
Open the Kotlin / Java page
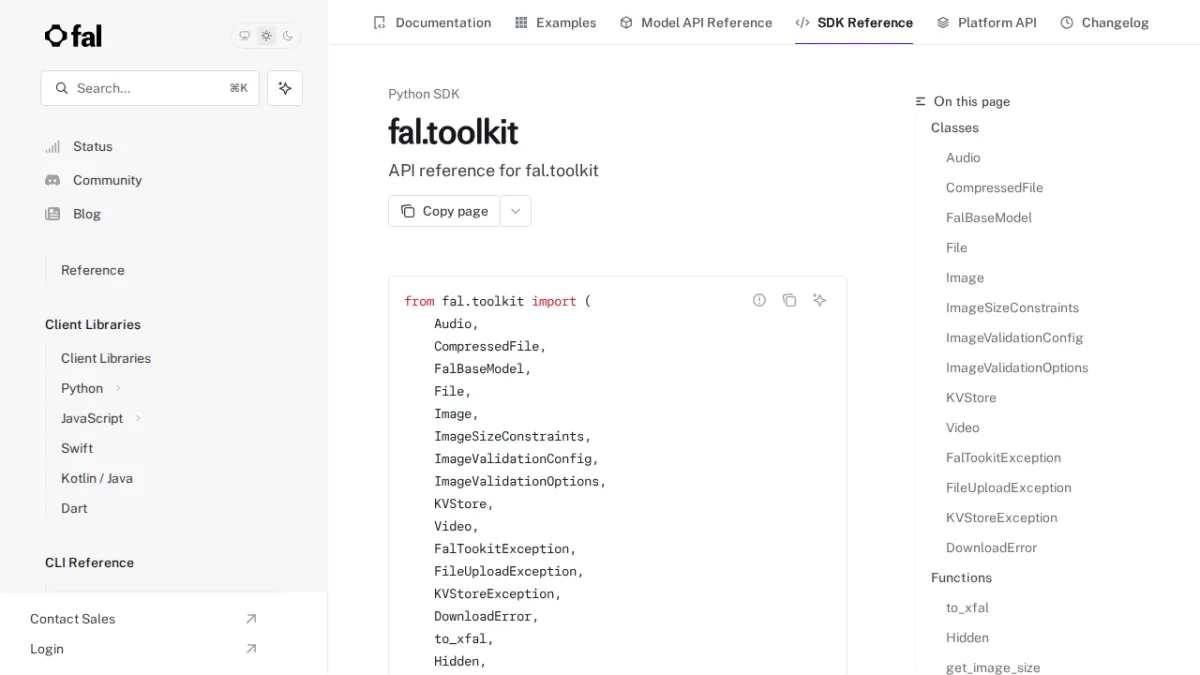(x=97, y=478)
